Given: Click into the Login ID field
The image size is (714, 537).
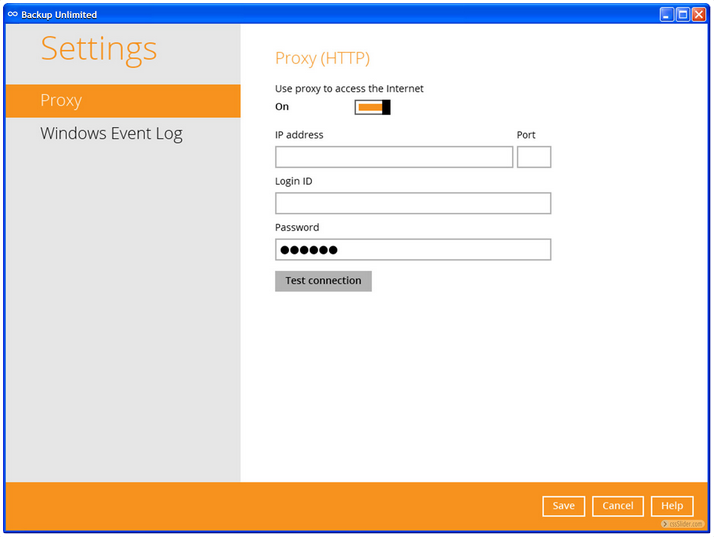Looking at the screenshot, I should pos(413,203).
